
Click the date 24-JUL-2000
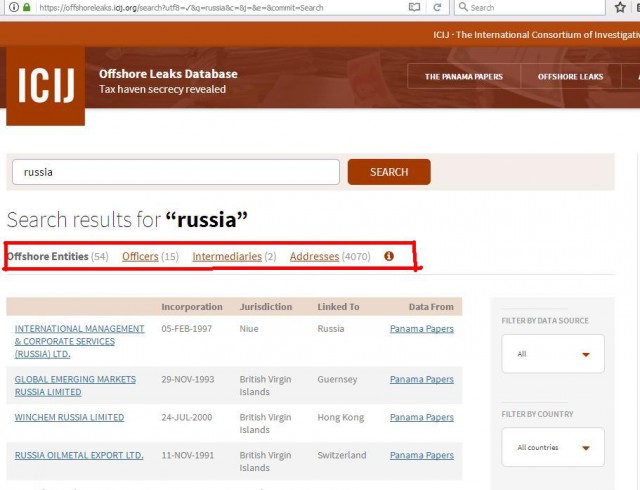point(187,417)
